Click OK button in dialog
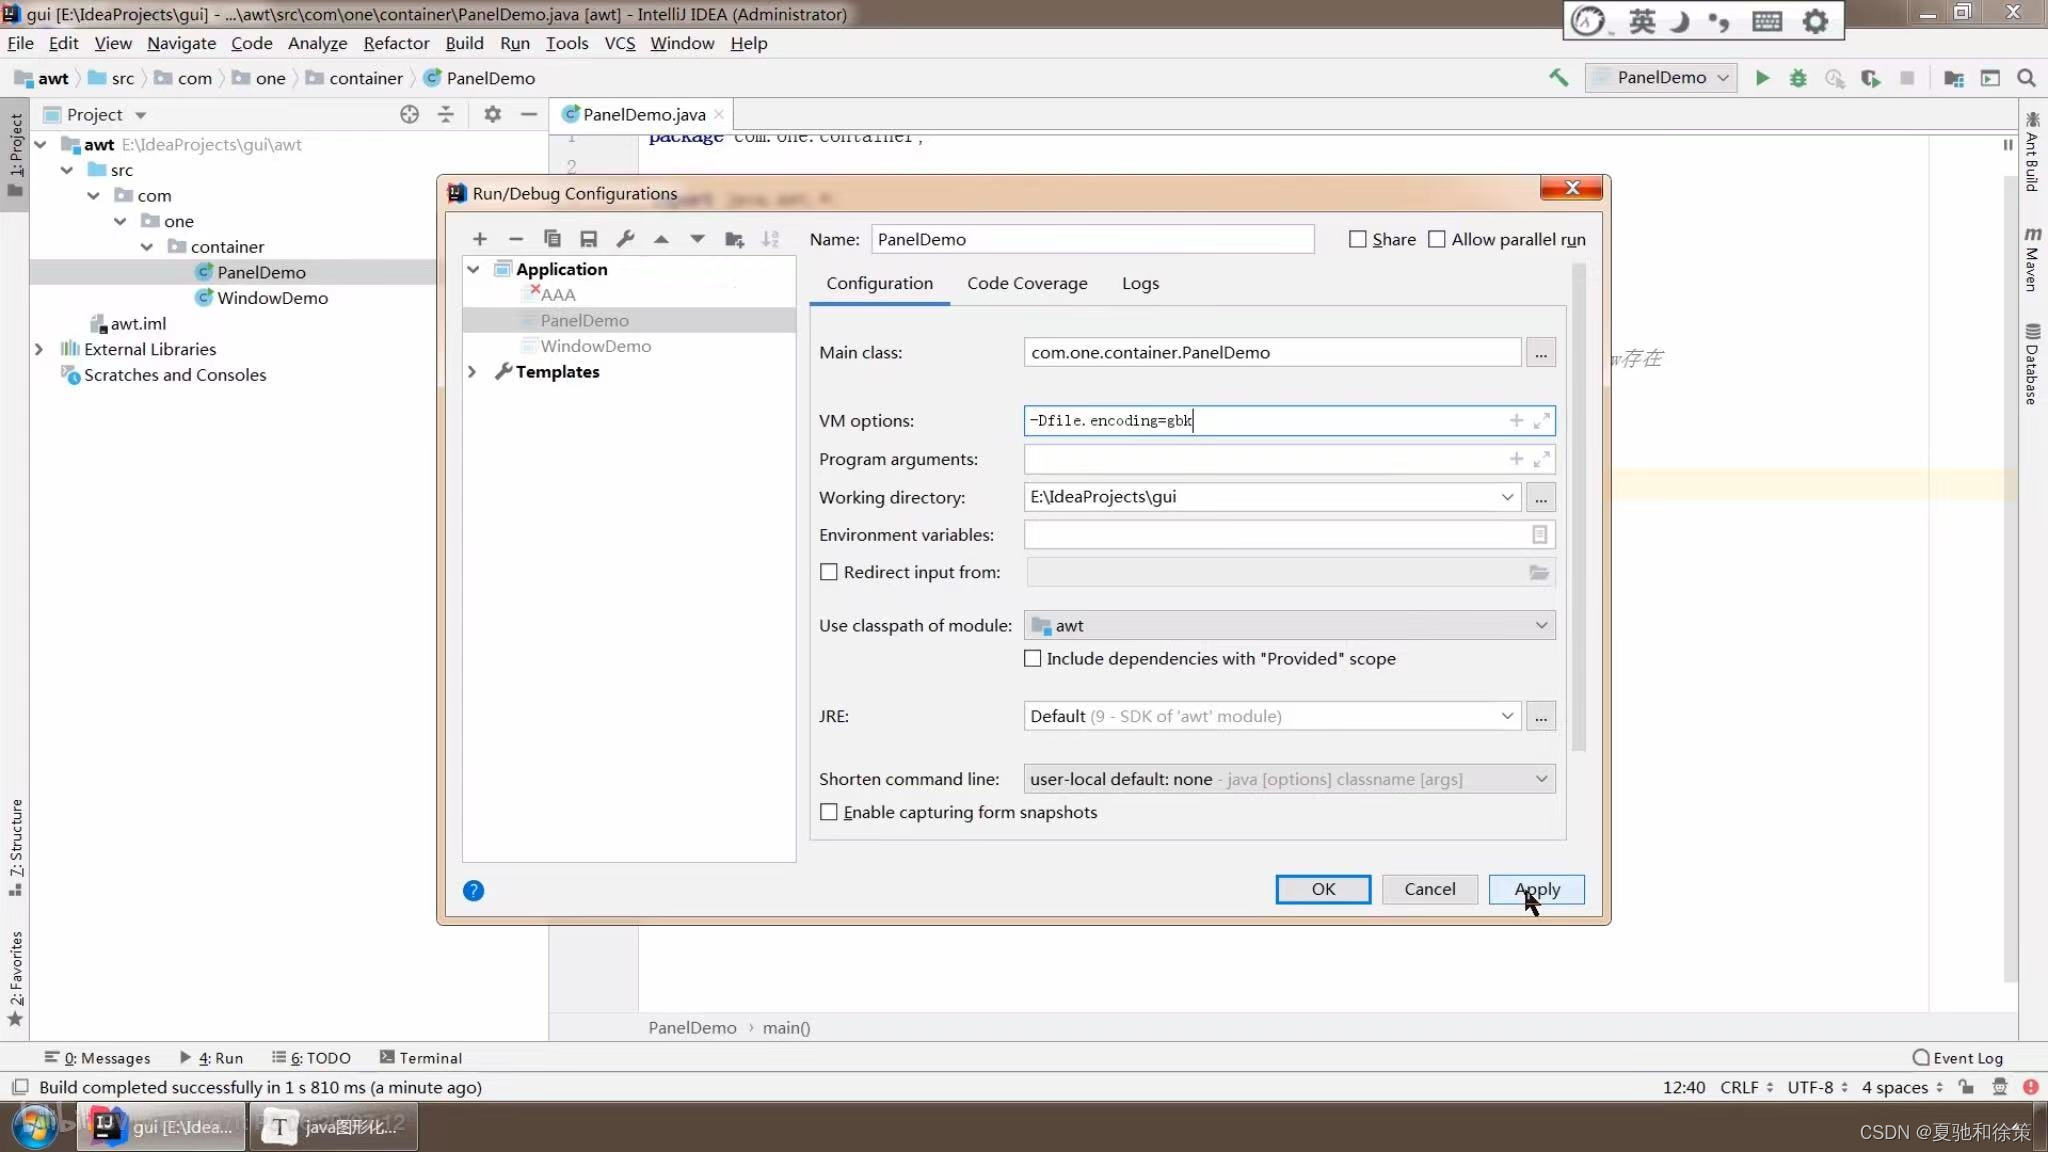The height and width of the screenshot is (1152, 2048). pyautogui.click(x=1323, y=889)
